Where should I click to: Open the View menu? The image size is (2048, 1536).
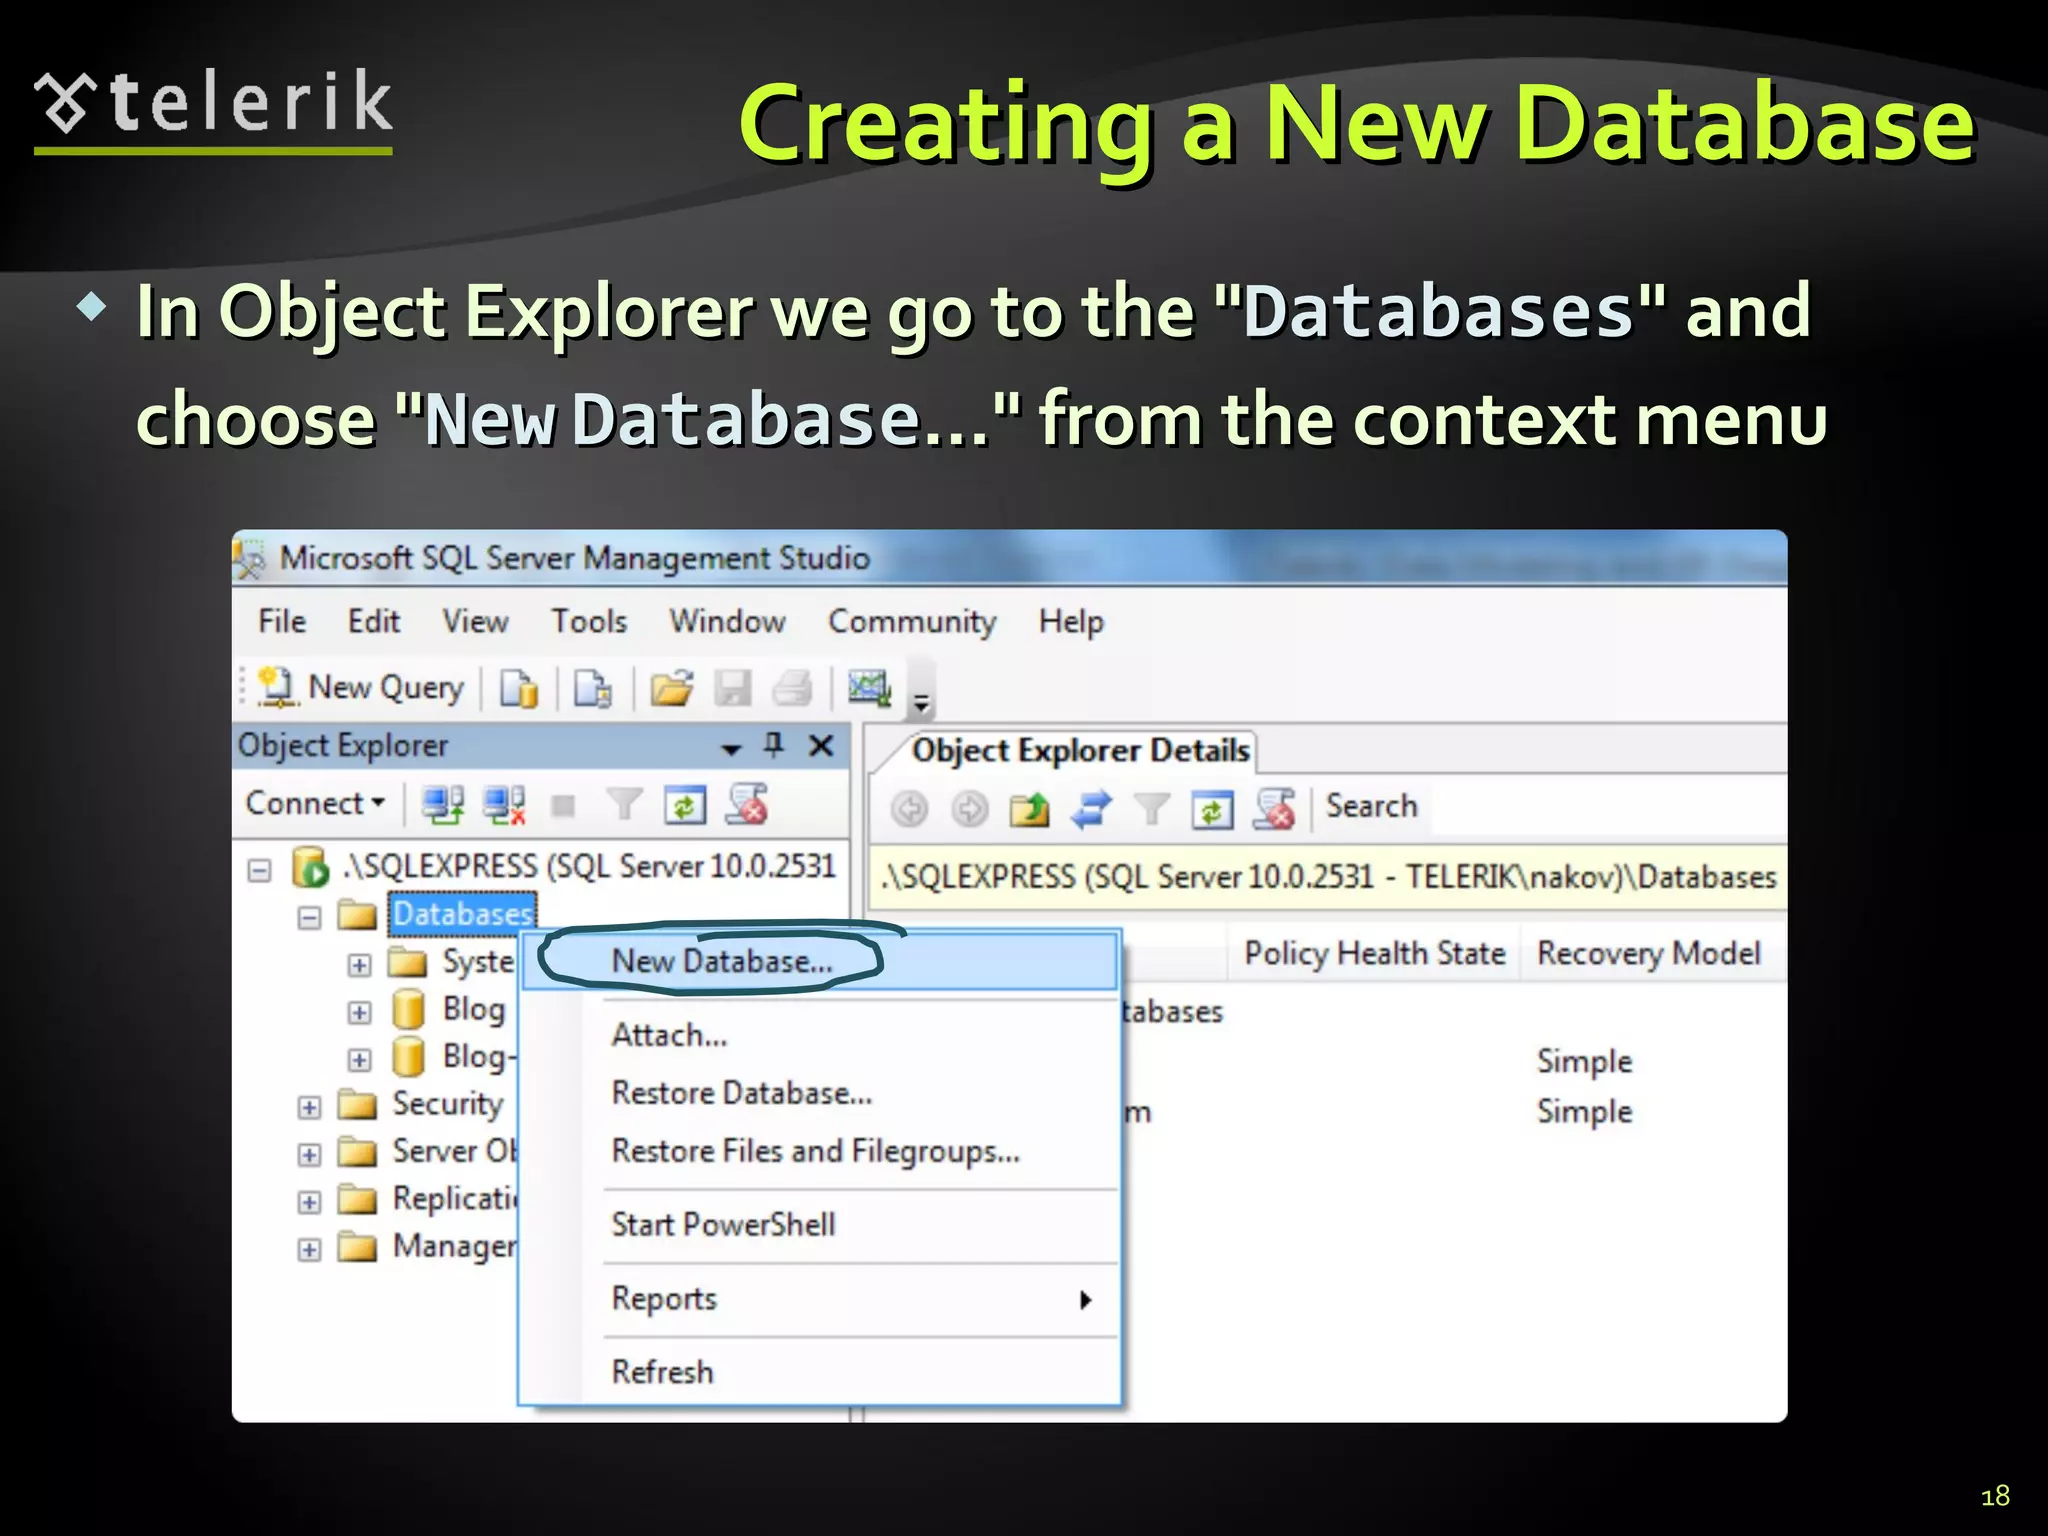coord(476,622)
